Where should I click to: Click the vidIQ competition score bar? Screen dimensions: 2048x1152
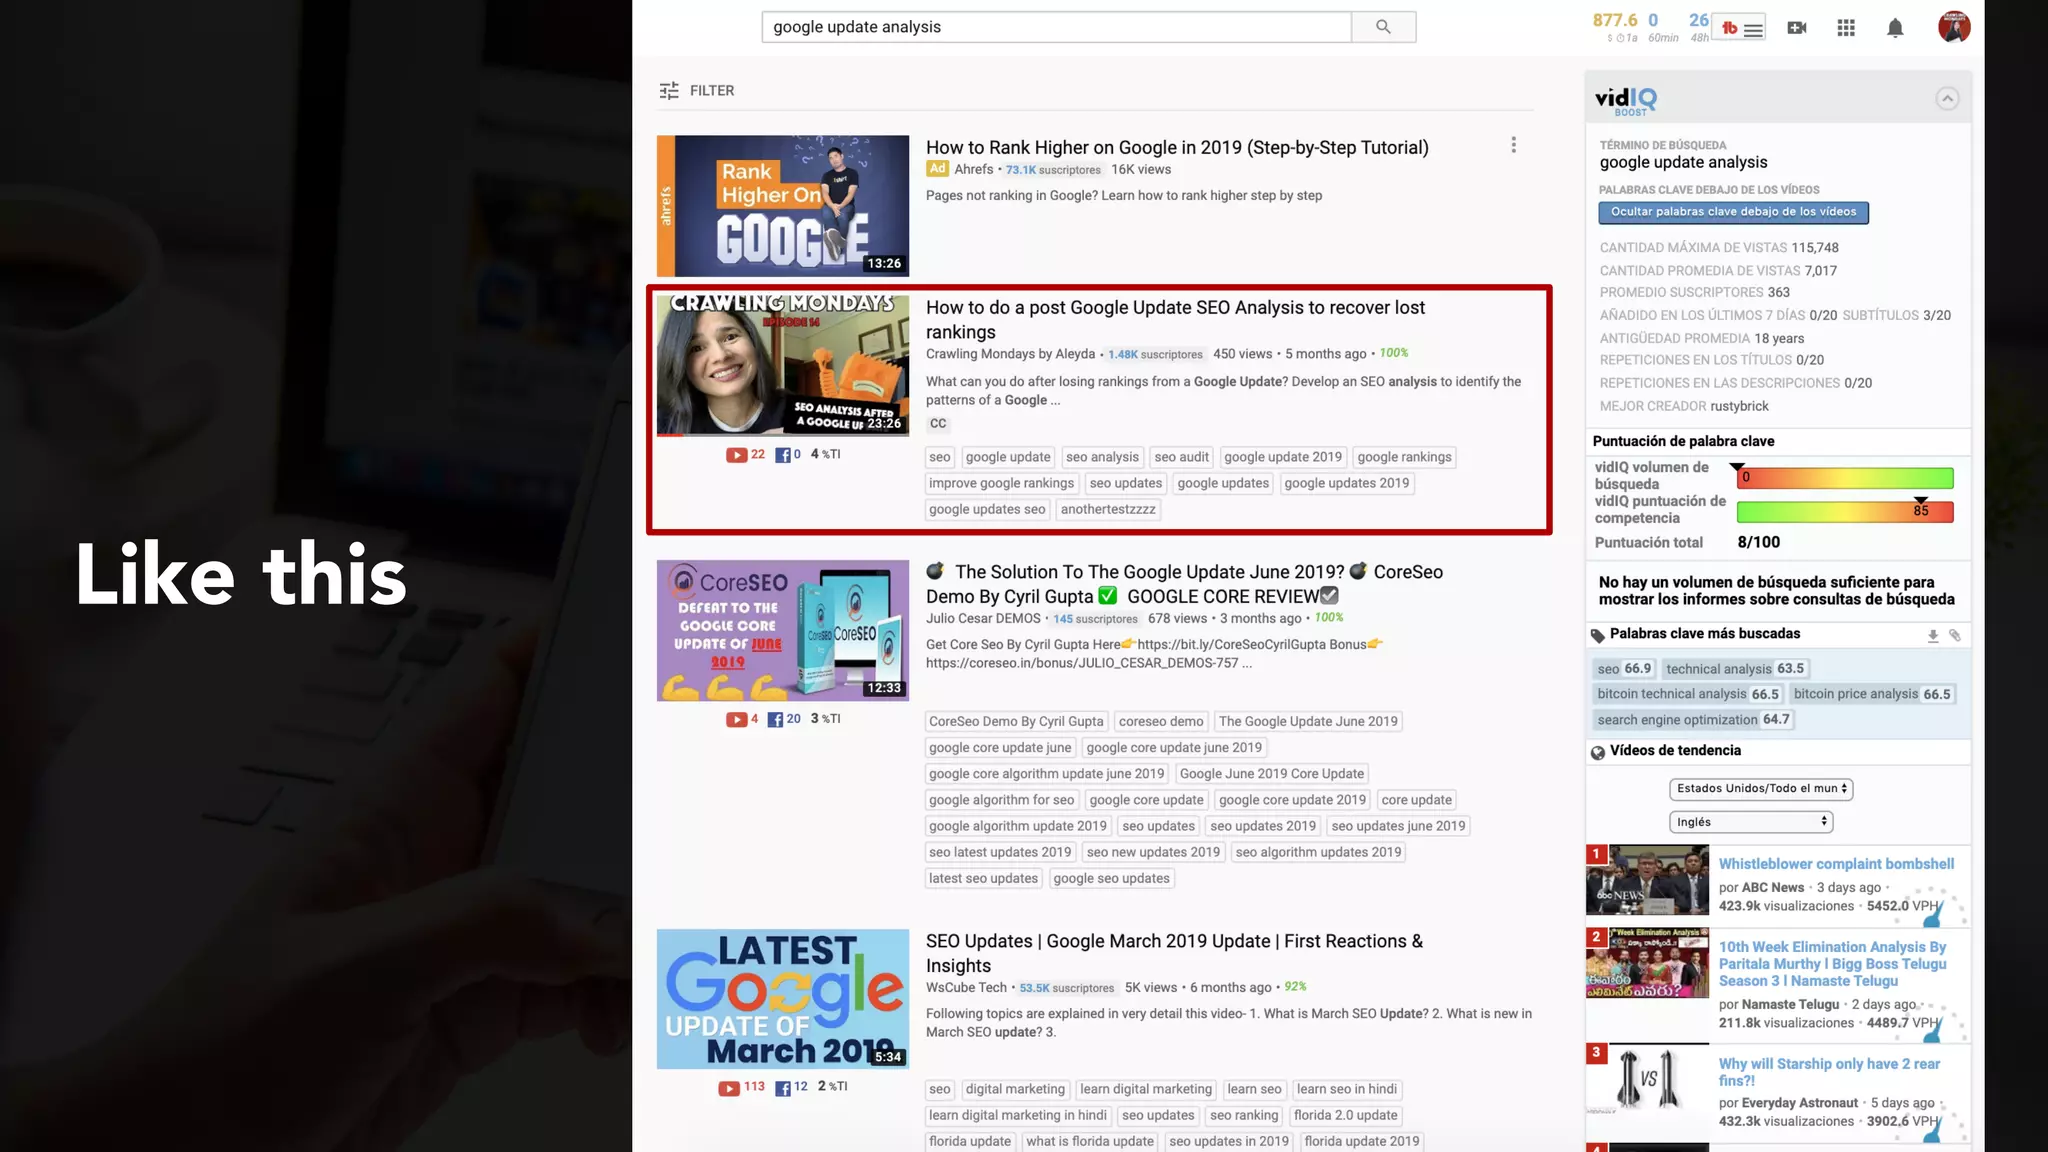(x=1844, y=512)
